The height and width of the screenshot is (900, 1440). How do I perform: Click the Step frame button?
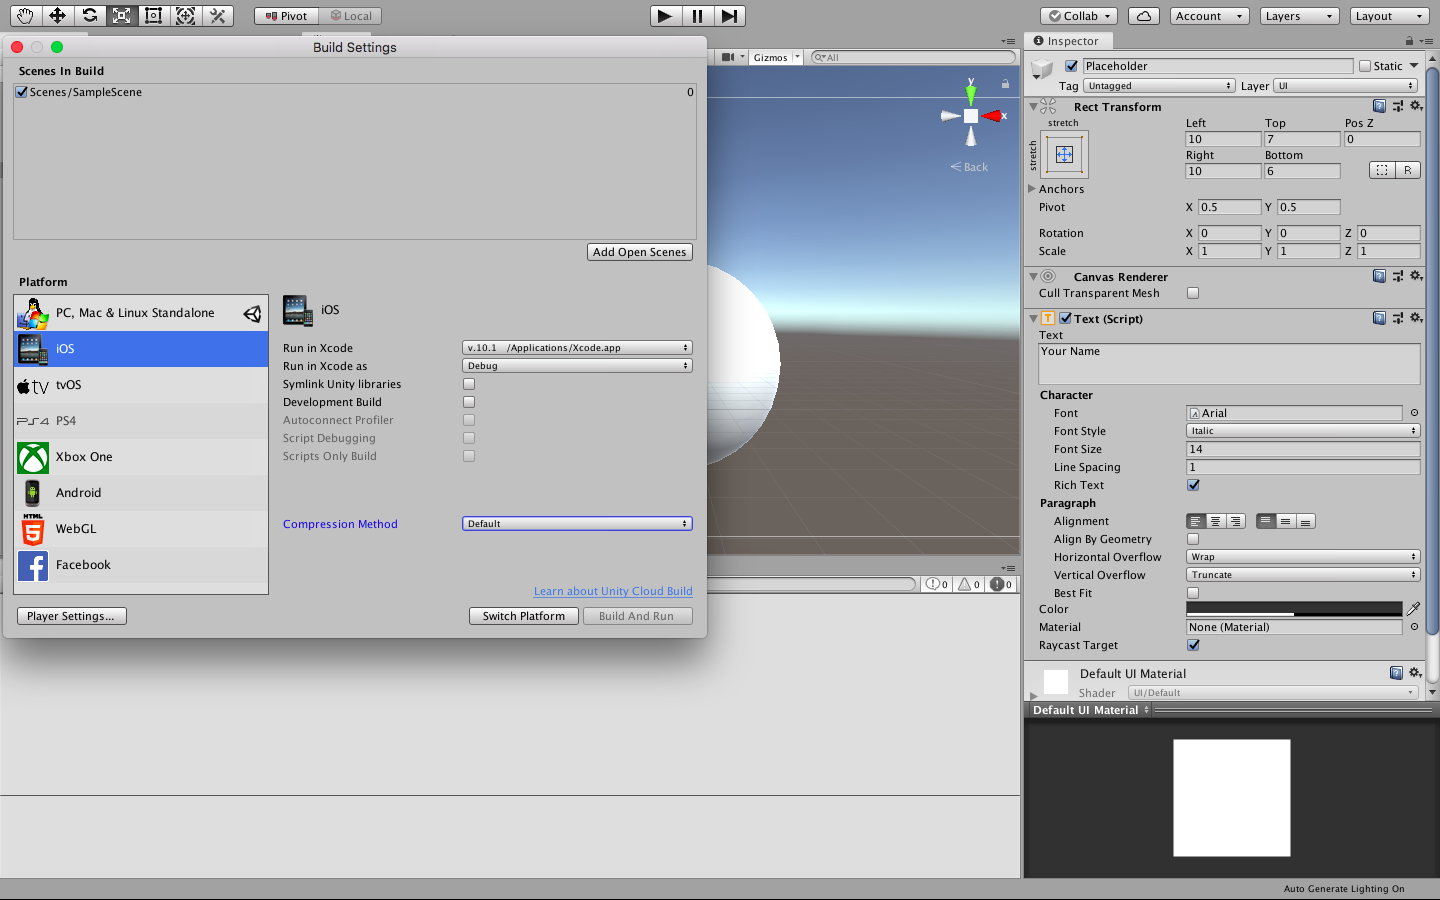729,16
